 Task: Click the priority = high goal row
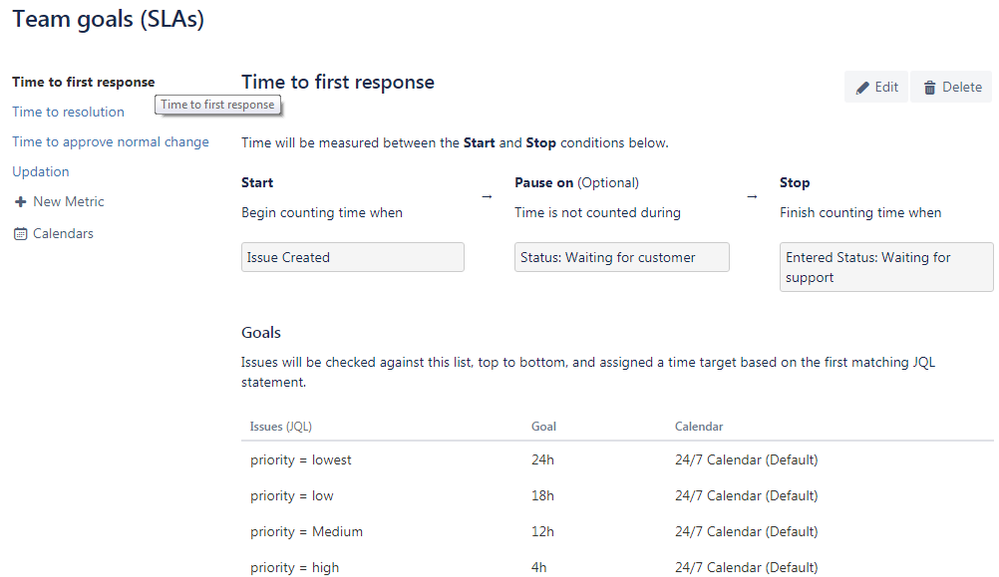[617, 567]
